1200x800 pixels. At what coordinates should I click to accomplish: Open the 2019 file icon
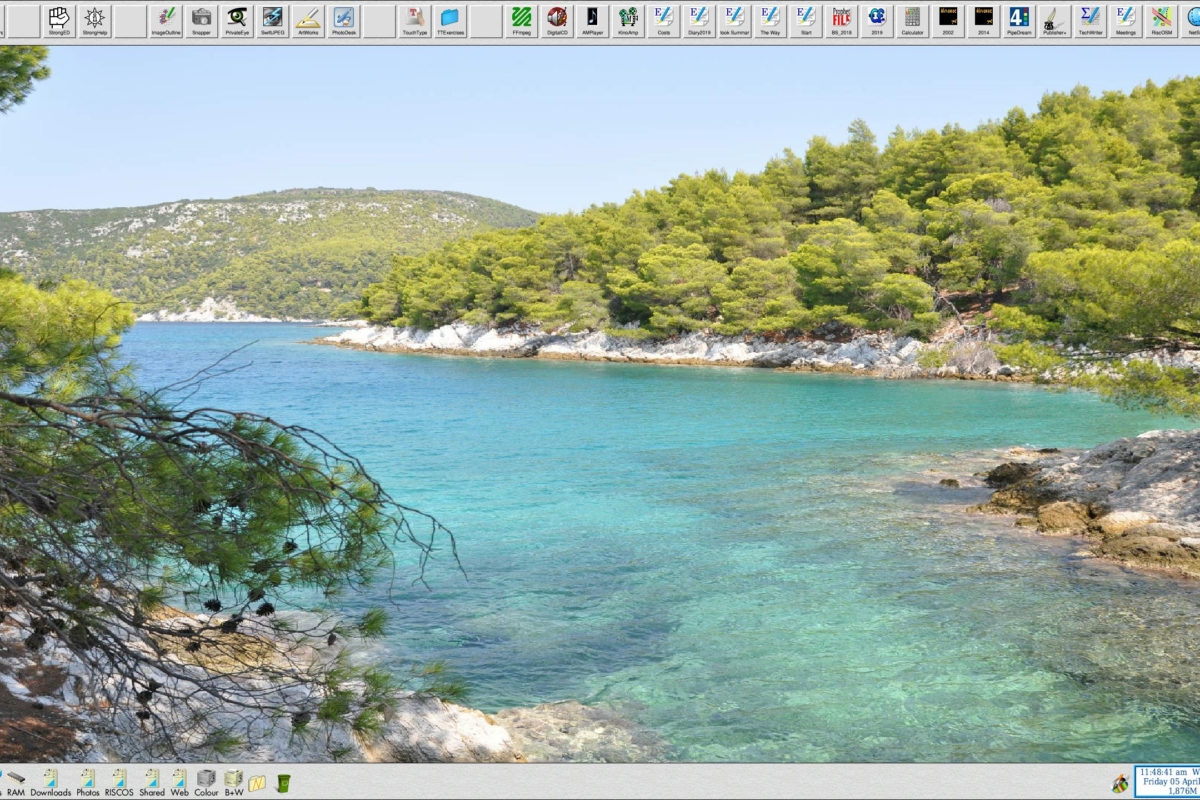pos(877,21)
